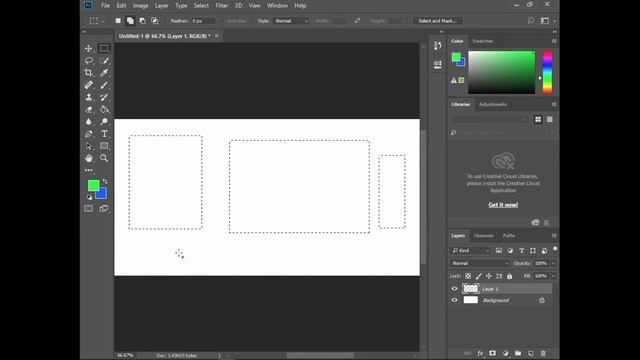
Task: Switch to the Adjustments tab
Action: [493, 104]
